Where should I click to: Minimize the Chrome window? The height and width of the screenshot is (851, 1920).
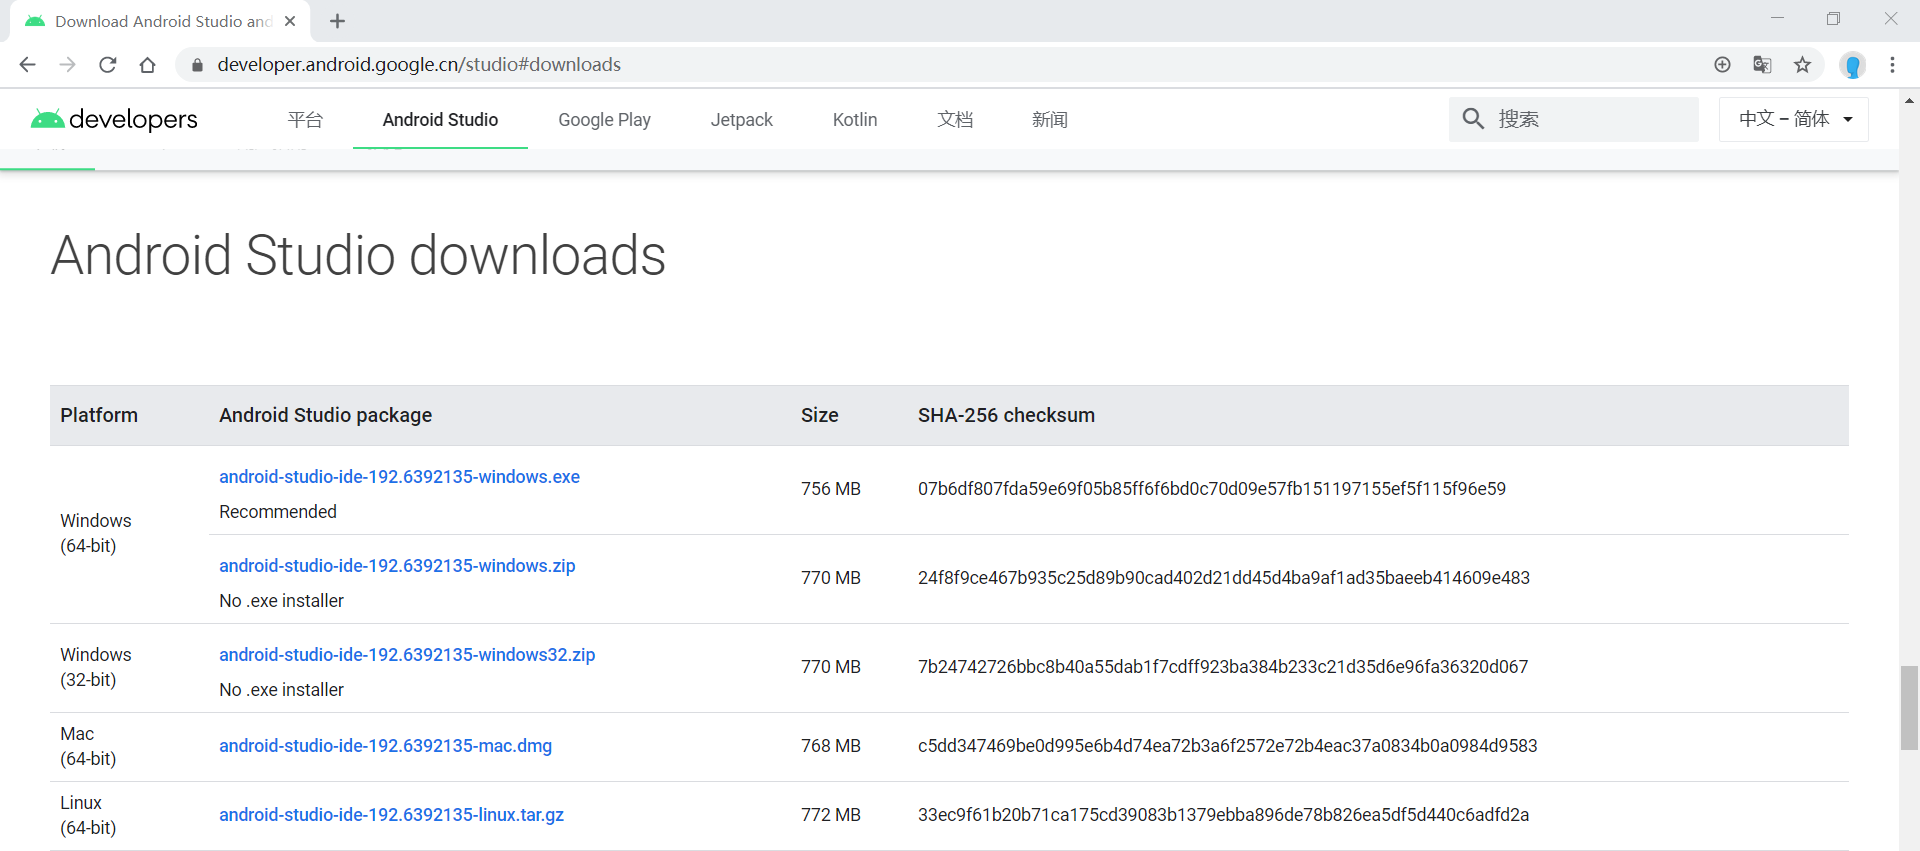[1777, 19]
